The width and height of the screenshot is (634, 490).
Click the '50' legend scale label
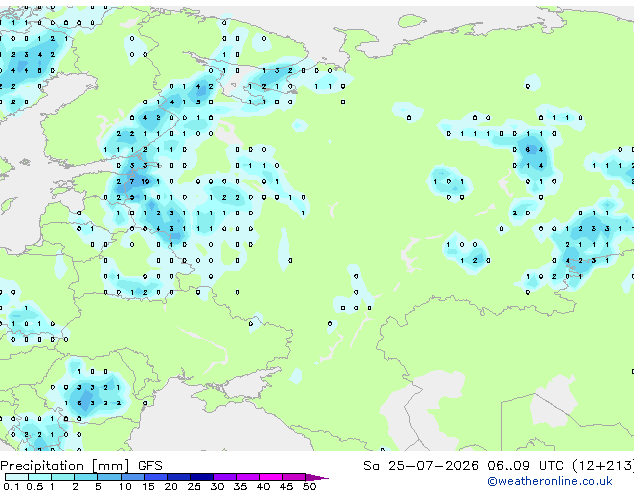(310, 486)
